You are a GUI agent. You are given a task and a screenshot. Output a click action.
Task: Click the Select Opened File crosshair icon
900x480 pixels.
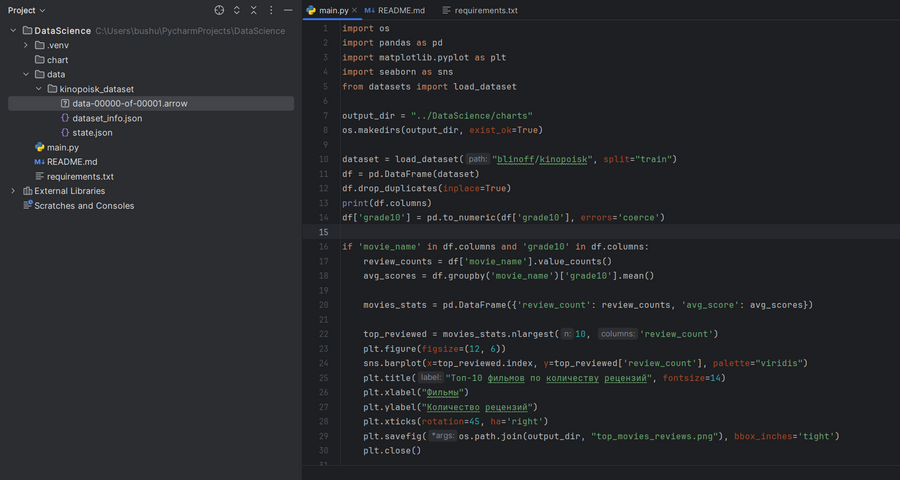click(219, 10)
